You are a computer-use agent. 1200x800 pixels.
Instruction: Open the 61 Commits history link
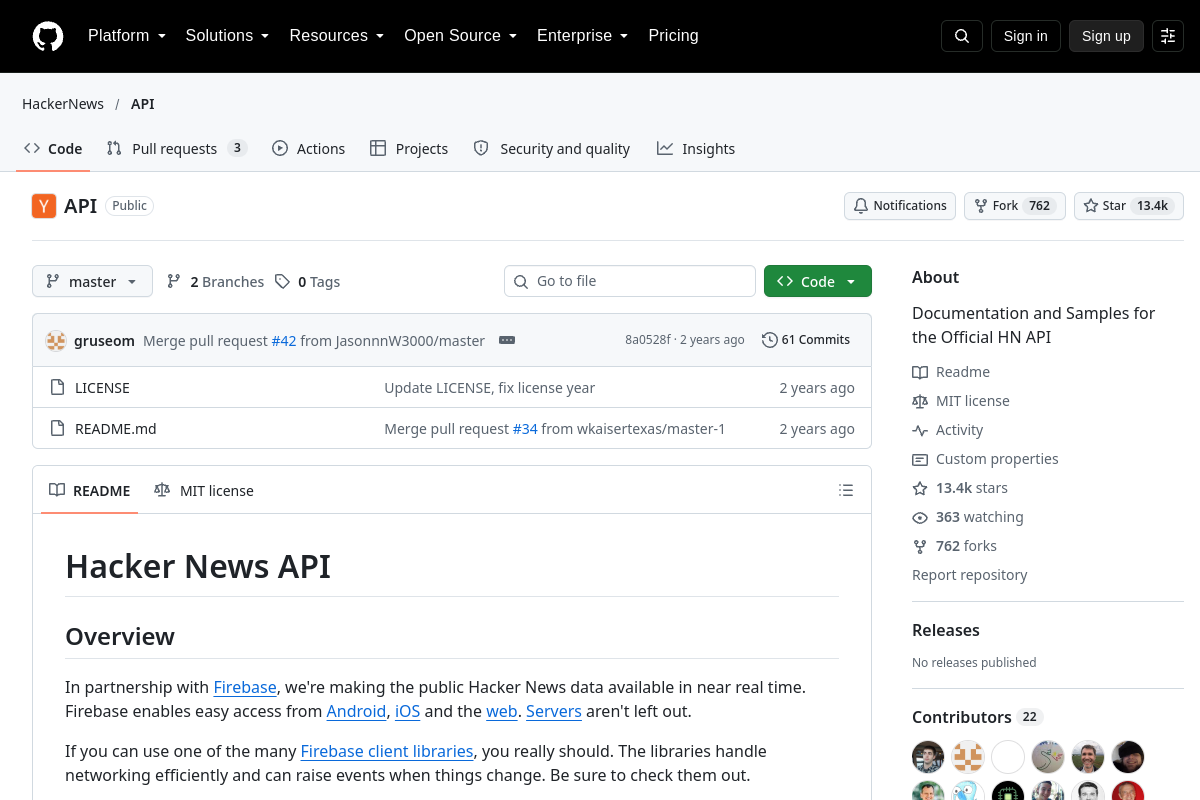pyautogui.click(x=806, y=340)
